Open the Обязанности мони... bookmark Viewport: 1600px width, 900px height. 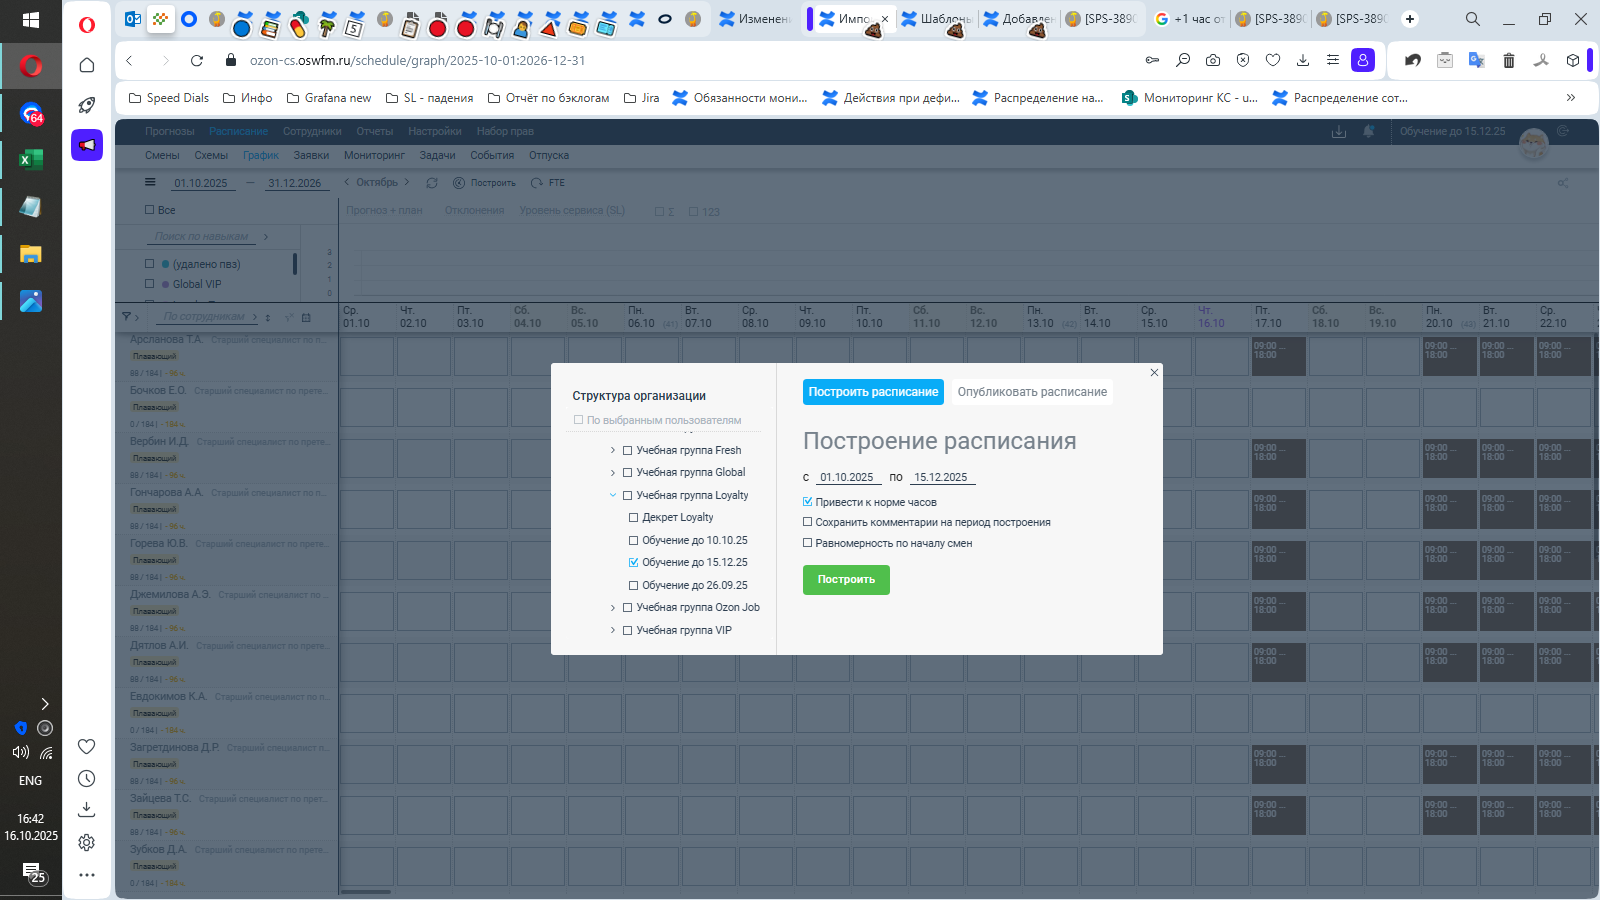click(x=740, y=98)
